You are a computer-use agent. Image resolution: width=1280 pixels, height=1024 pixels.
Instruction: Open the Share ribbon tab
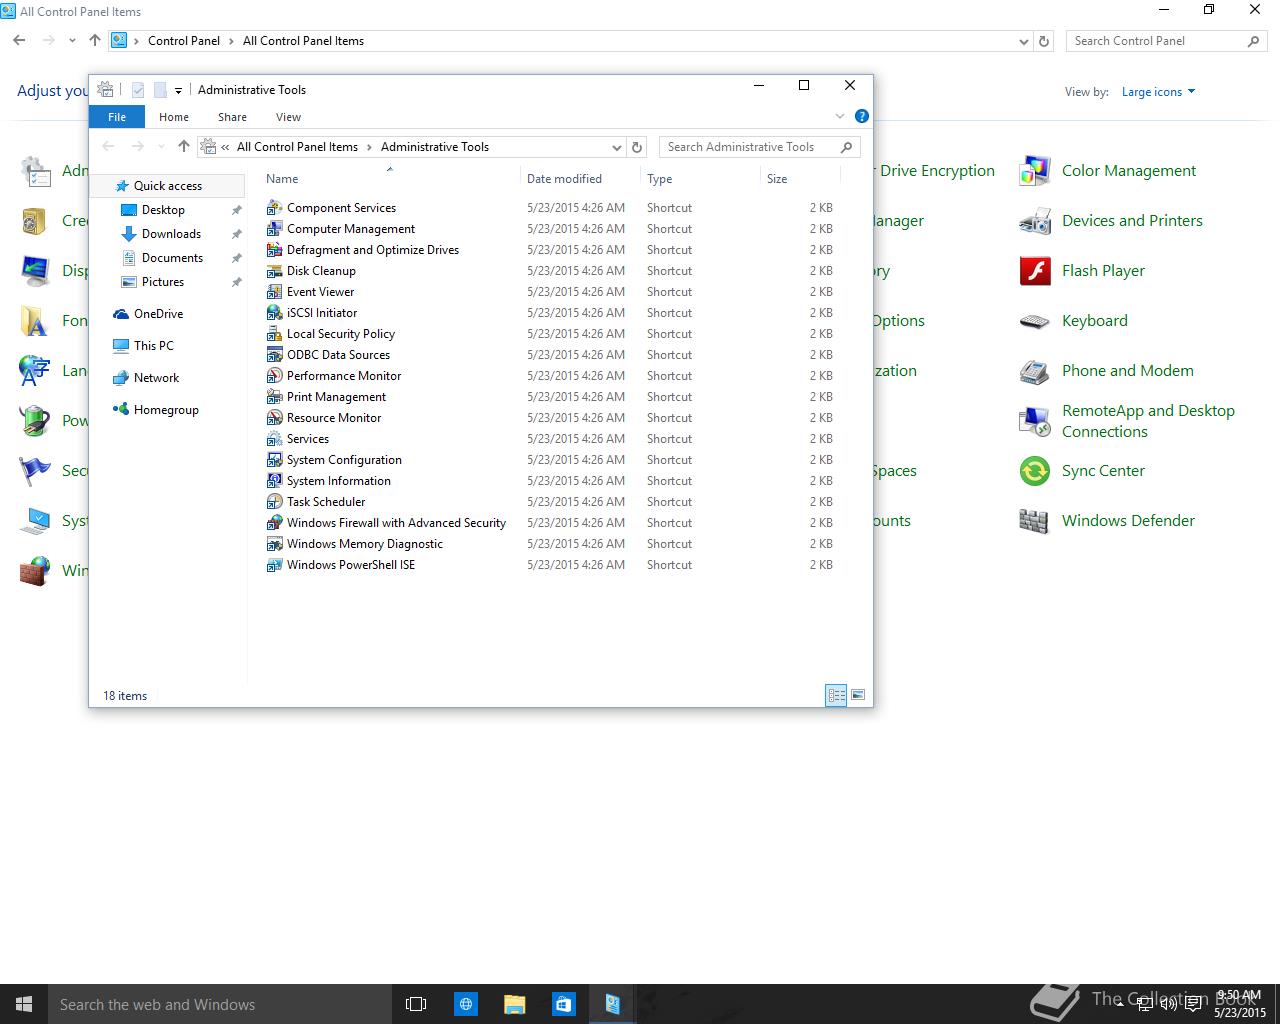[232, 117]
